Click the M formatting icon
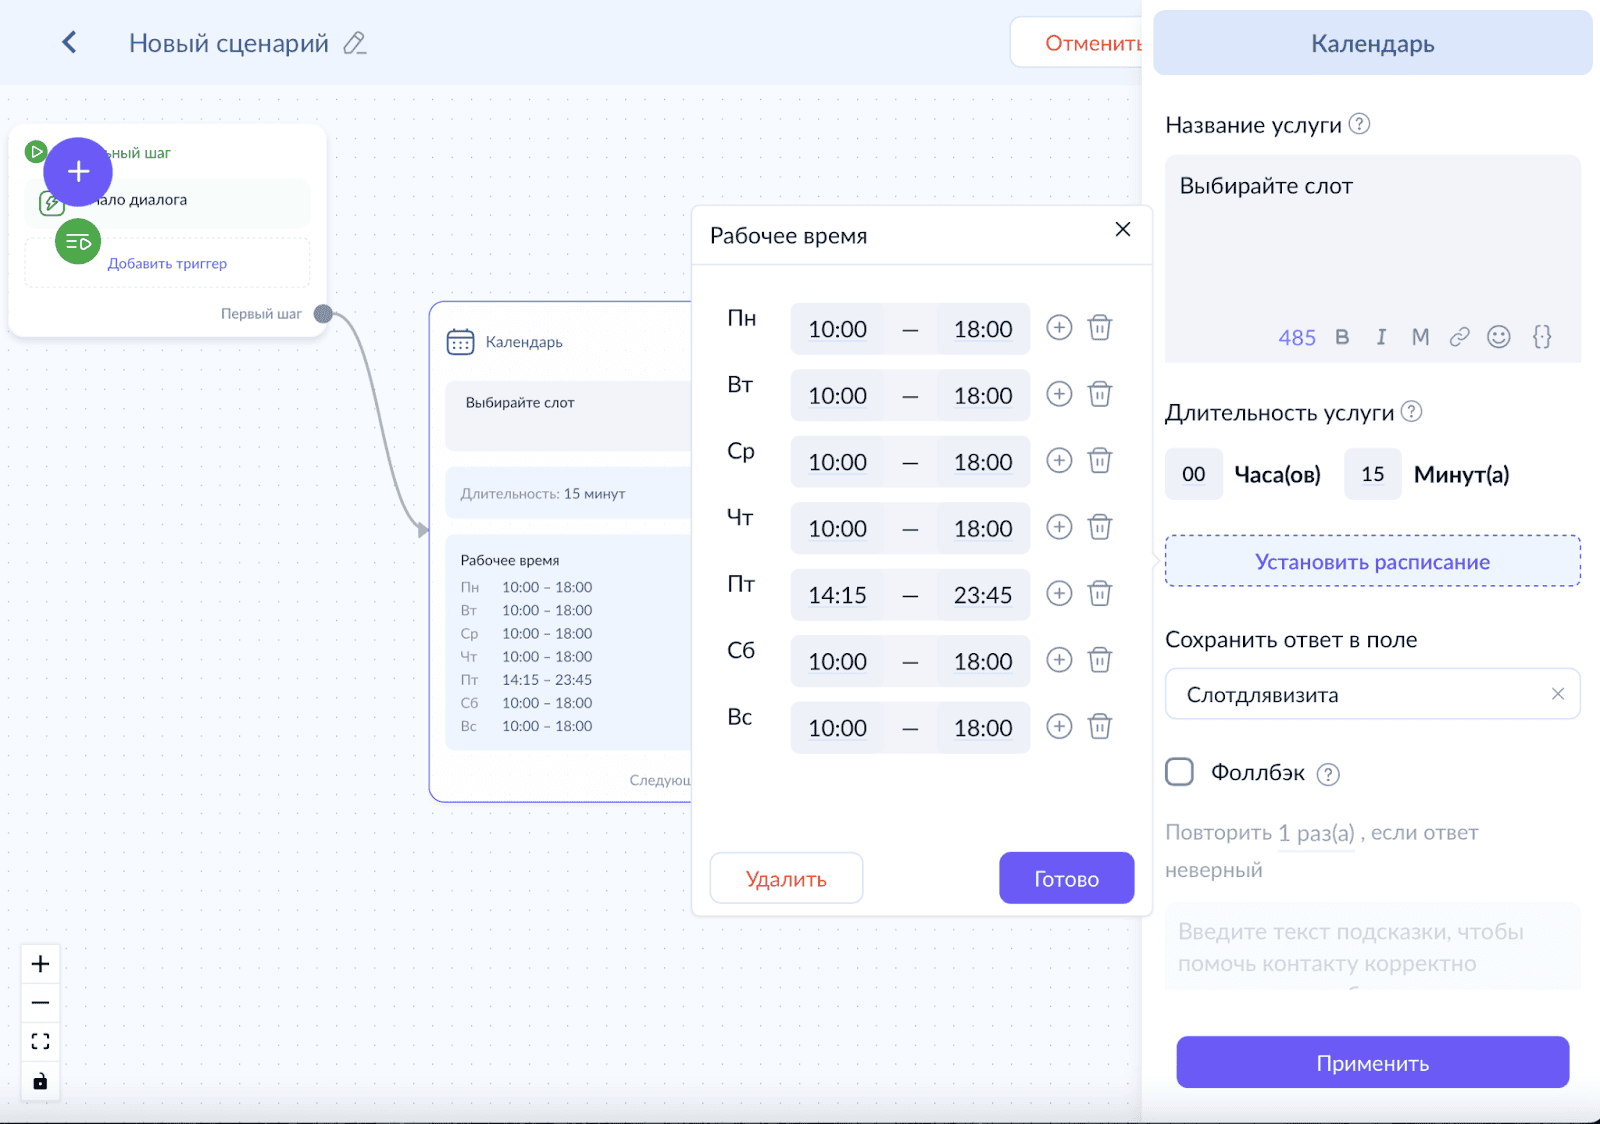The height and width of the screenshot is (1124, 1600). click(1420, 337)
